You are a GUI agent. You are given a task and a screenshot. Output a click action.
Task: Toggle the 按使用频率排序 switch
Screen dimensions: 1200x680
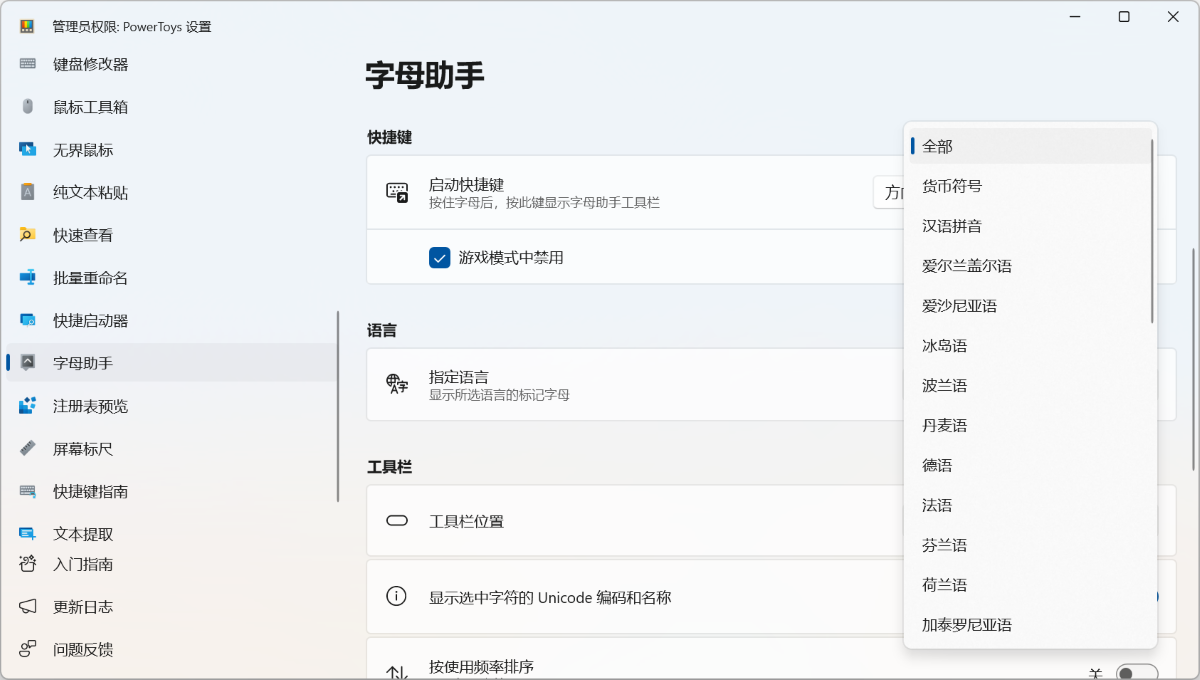1137,674
